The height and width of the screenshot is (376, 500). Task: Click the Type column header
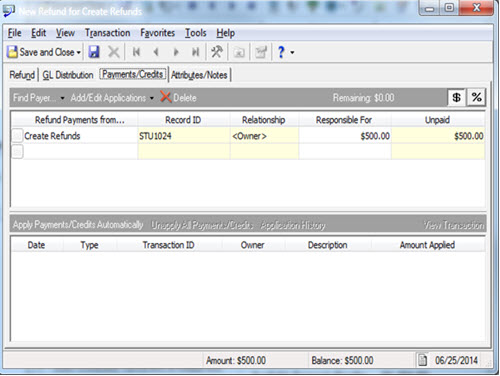point(89,245)
